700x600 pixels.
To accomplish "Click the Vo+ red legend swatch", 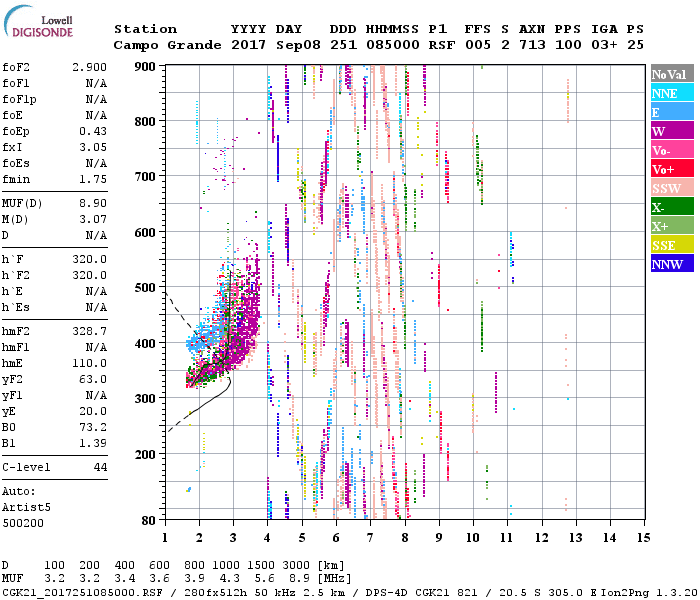I will point(672,169).
